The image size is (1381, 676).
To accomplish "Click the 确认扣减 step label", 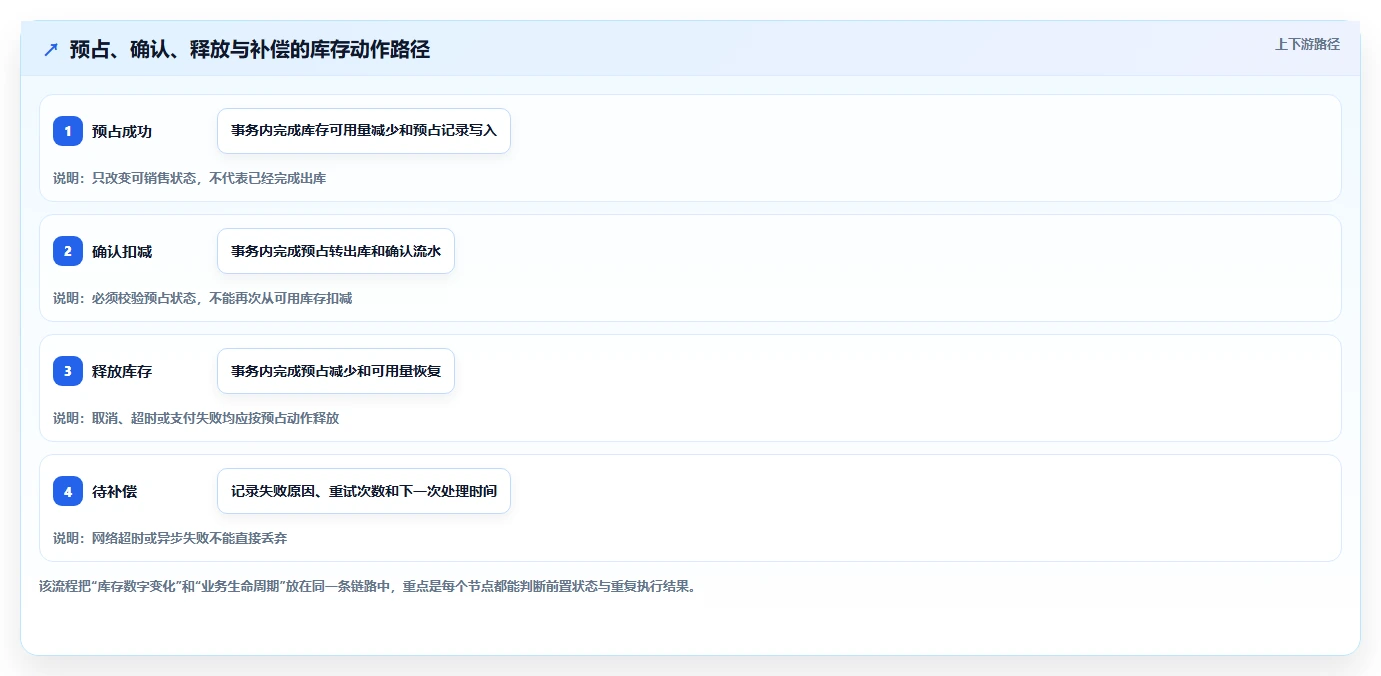I will tap(122, 252).
